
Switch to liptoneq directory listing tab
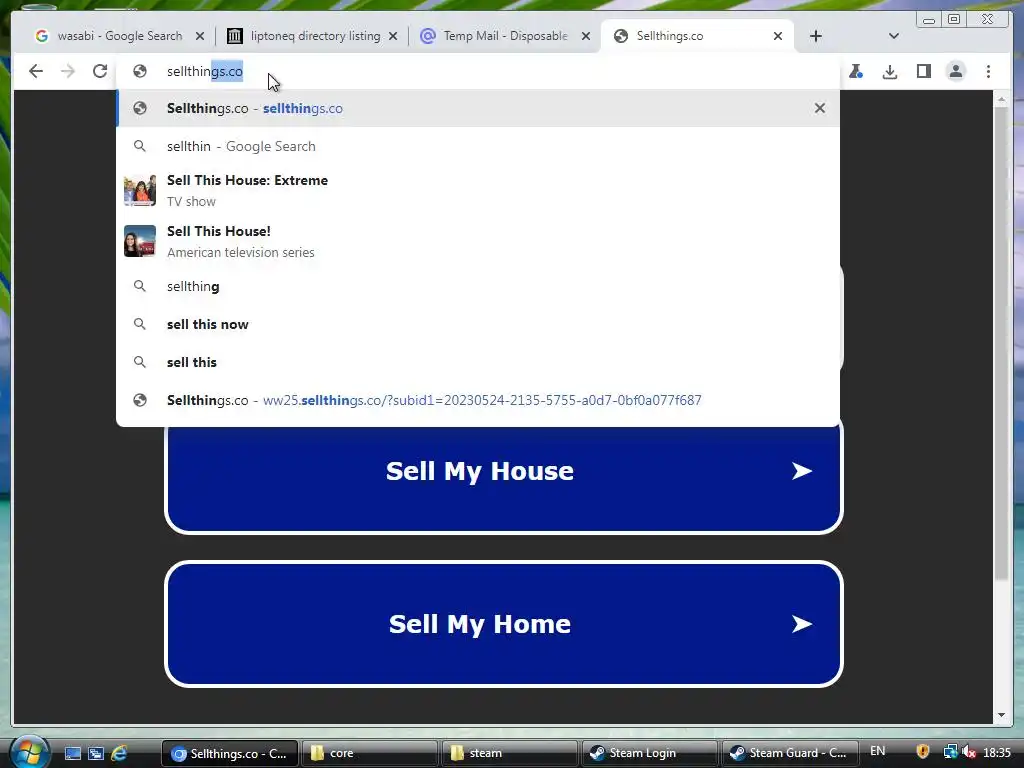point(312,36)
